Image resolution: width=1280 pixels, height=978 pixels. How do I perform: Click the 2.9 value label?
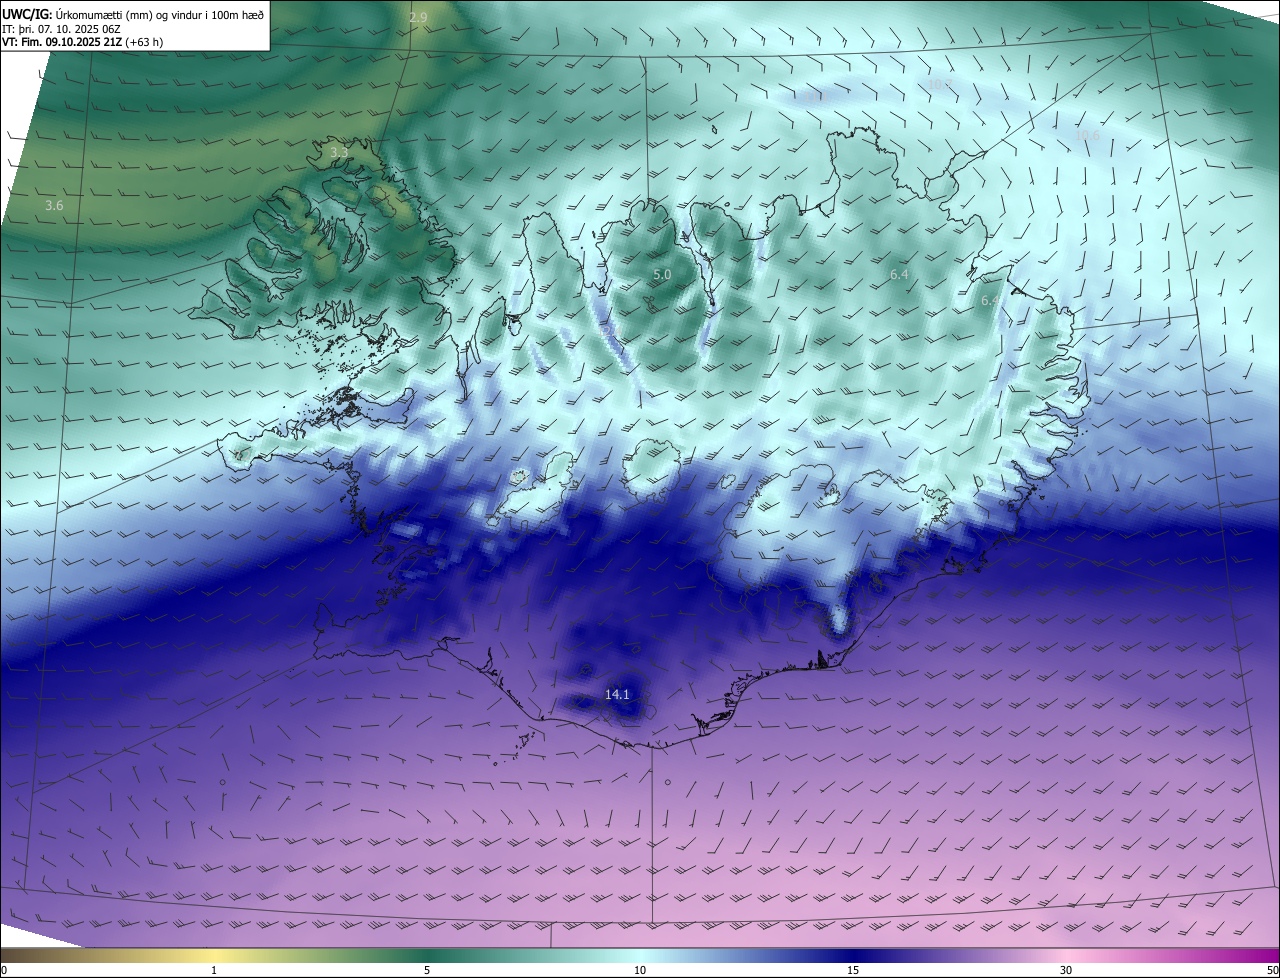point(418,18)
